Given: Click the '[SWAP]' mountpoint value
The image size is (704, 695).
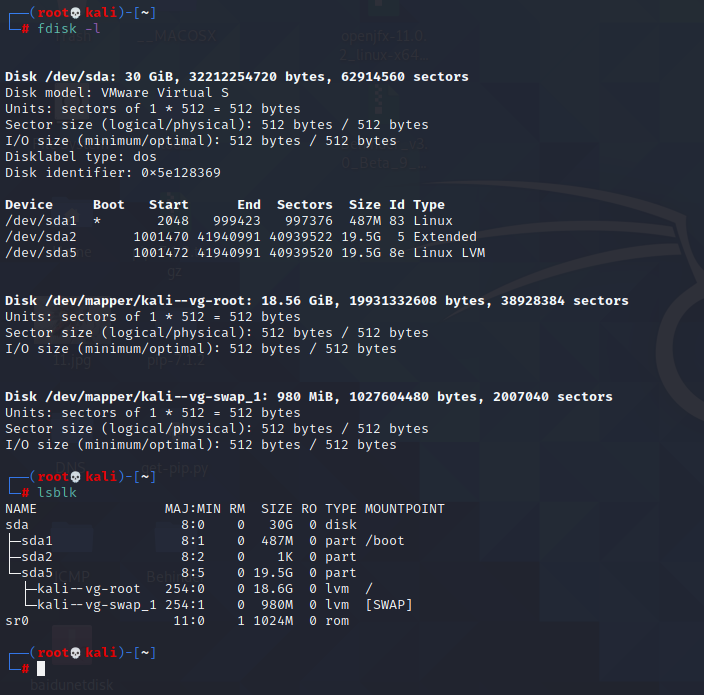Looking at the screenshot, I should click(389, 605).
